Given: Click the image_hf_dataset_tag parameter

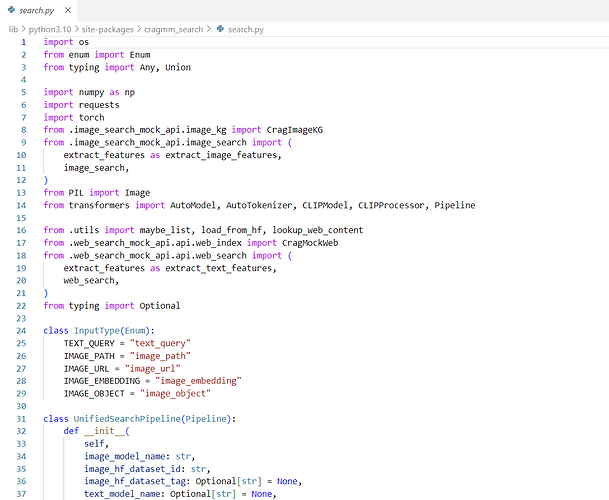Looking at the screenshot, I should click(135, 481).
